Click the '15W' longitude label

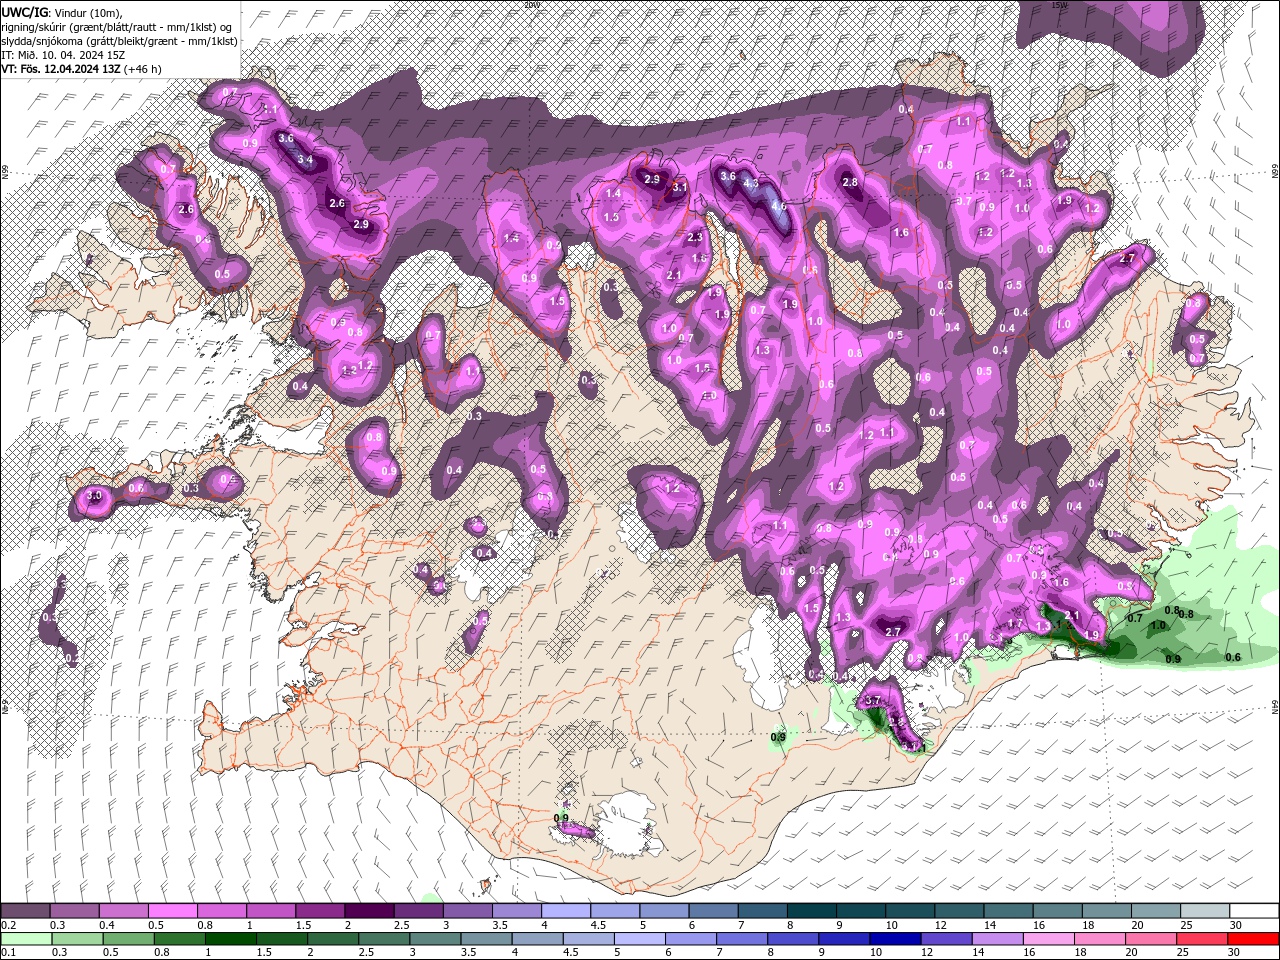(x=1061, y=5)
